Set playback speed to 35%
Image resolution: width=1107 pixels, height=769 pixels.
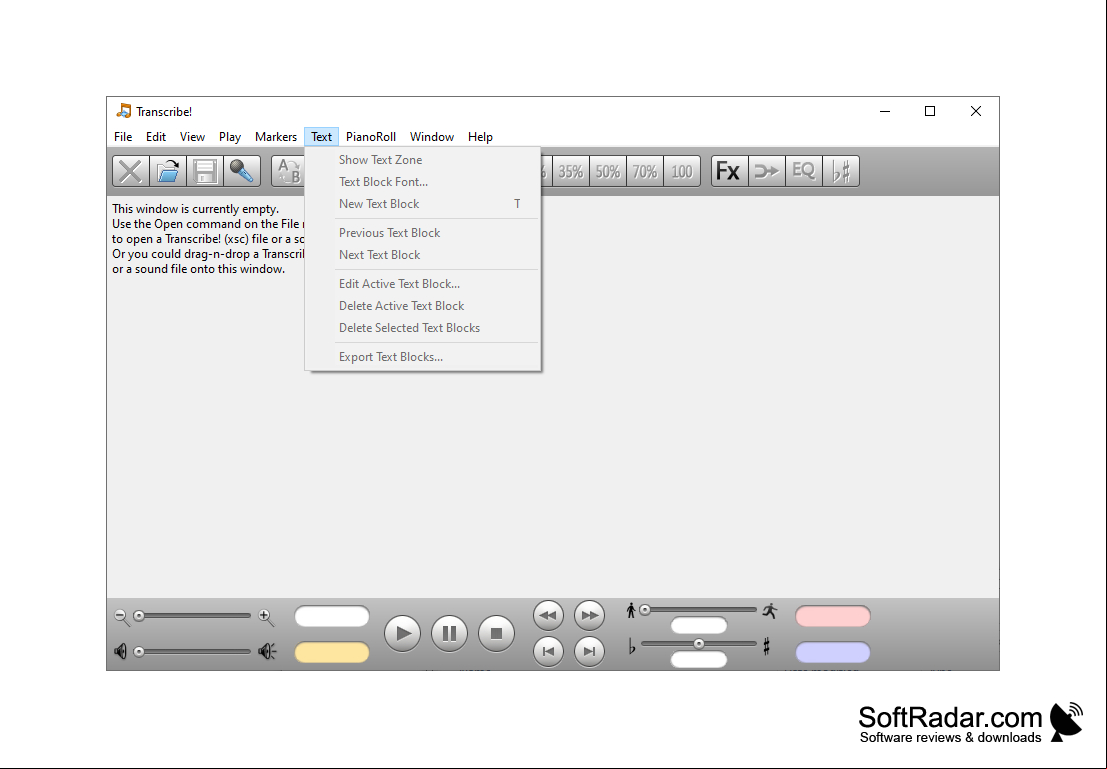click(570, 172)
